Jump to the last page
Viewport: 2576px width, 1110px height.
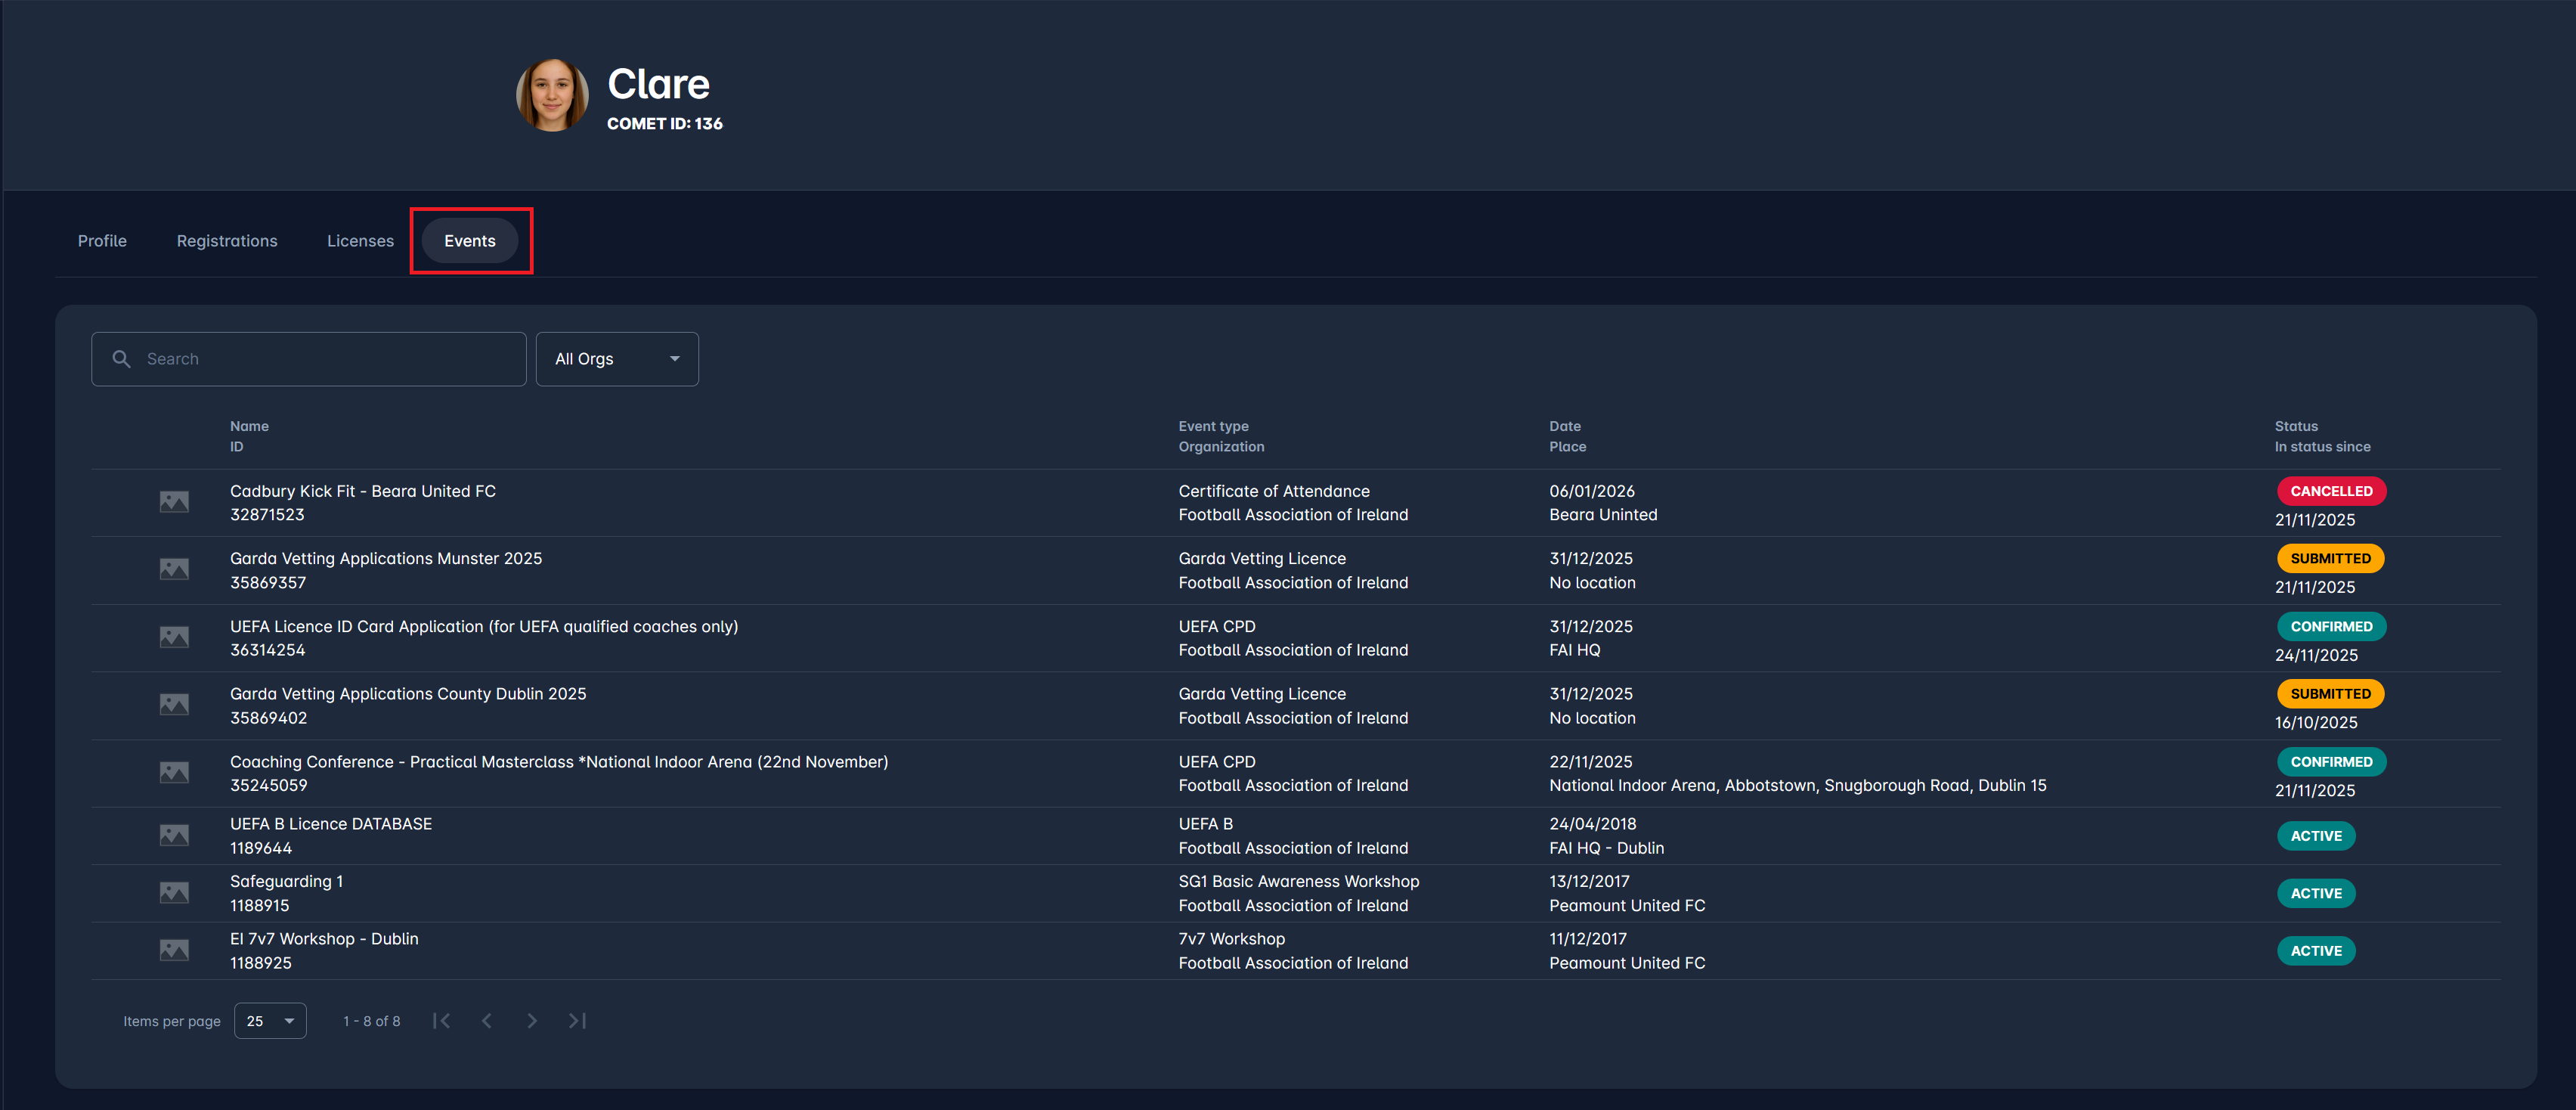577,1021
